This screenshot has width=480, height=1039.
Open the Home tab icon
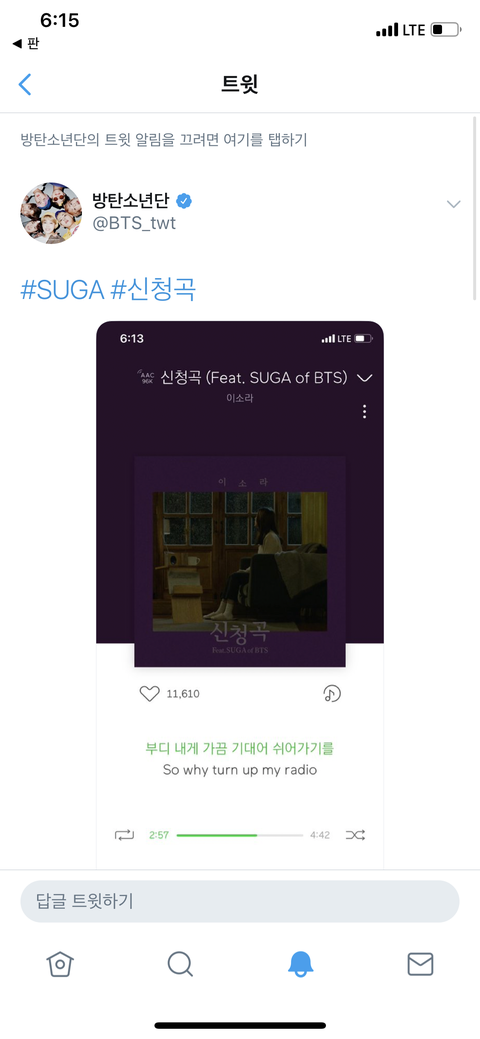pos(59,964)
